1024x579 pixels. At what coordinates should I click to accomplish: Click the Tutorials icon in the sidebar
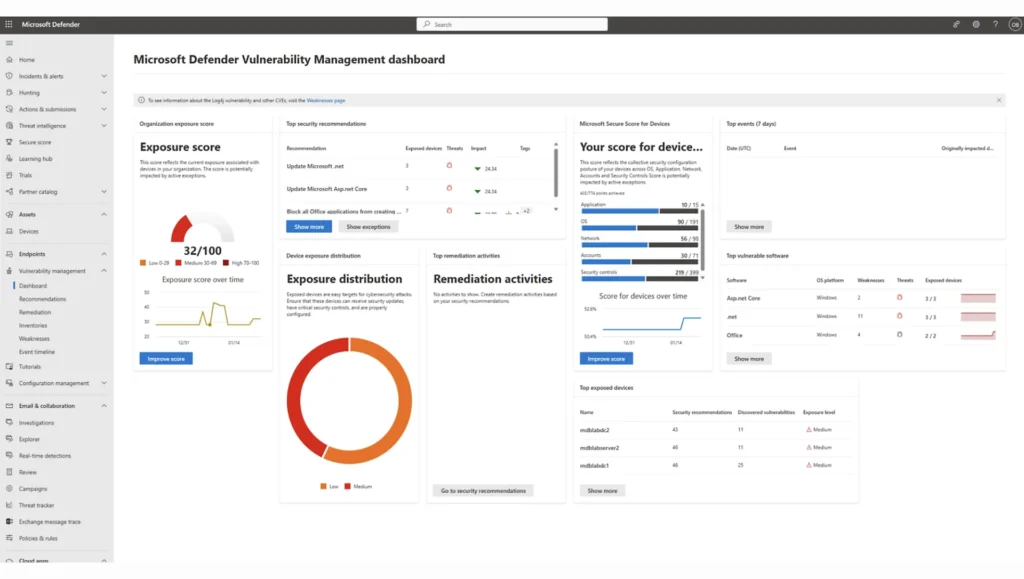9,366
